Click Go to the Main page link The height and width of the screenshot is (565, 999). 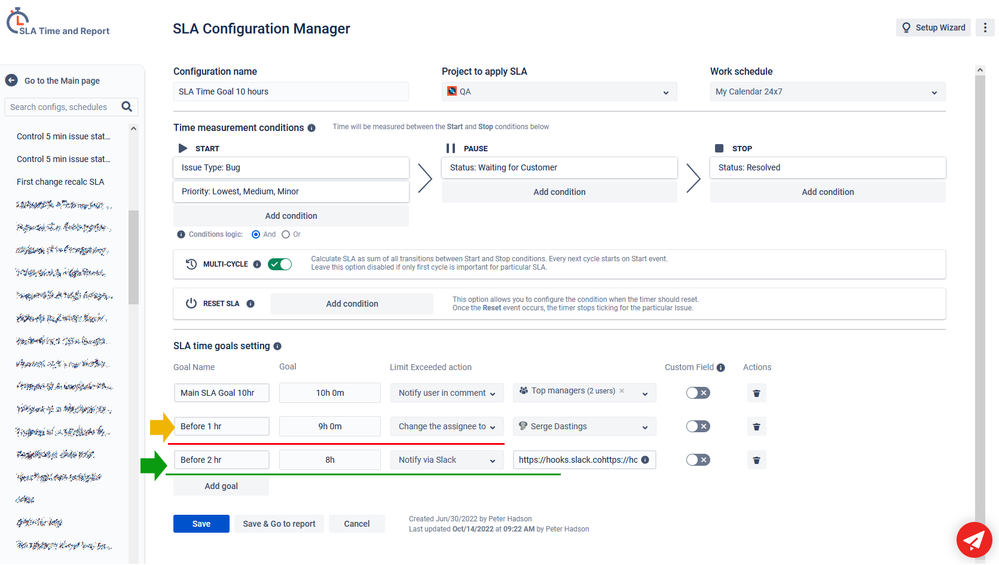coord(62,81)
